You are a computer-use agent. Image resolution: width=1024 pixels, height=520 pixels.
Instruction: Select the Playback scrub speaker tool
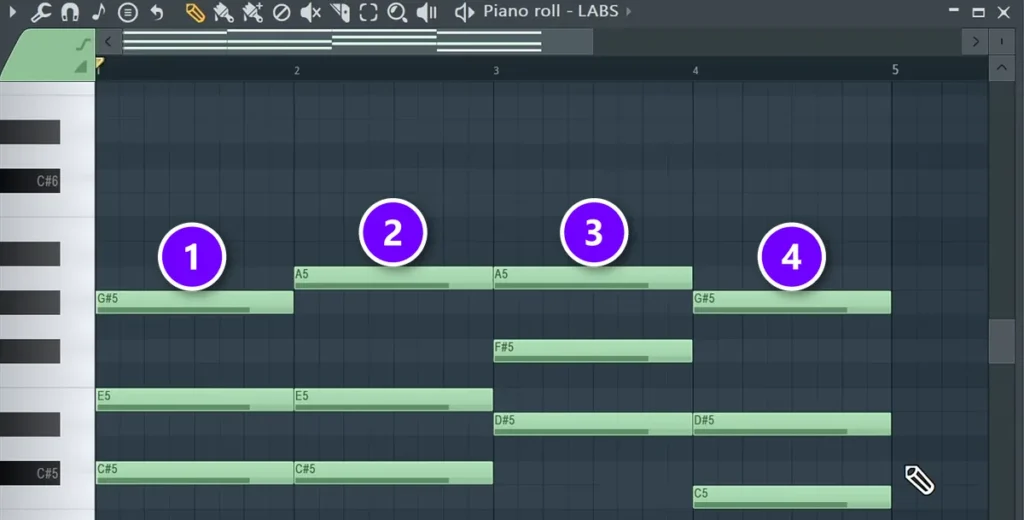426,12
